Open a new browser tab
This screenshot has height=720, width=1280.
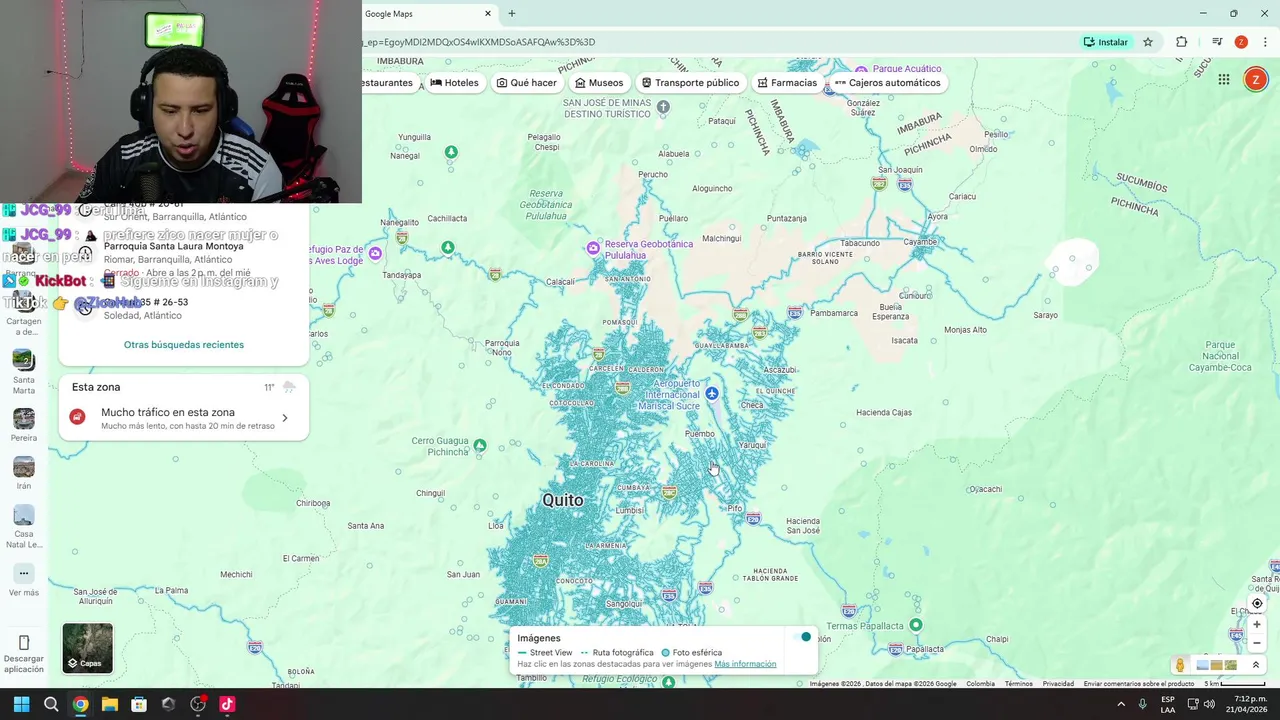click(x=511, y=14)
